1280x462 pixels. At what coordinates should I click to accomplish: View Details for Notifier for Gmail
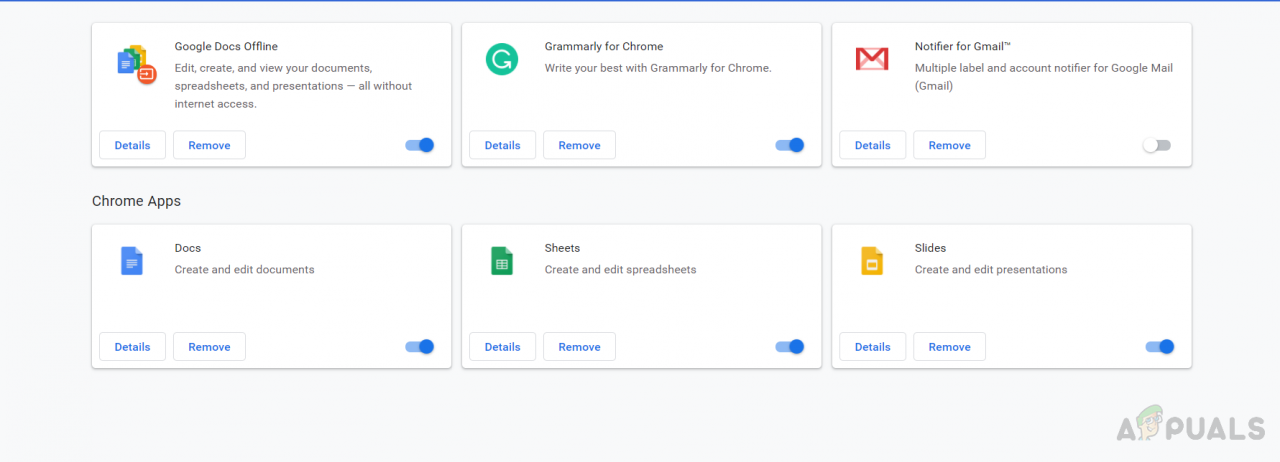(872, 145)
